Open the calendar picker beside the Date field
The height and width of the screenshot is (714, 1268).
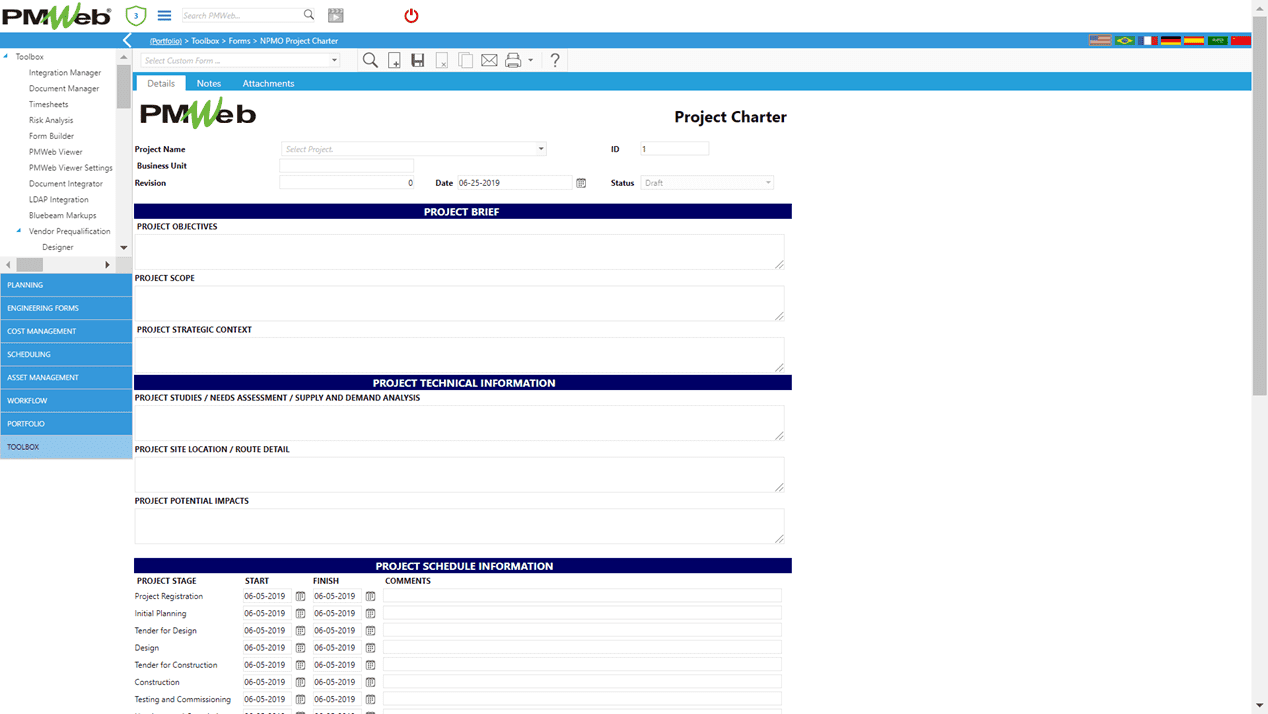tap(581, 183)
